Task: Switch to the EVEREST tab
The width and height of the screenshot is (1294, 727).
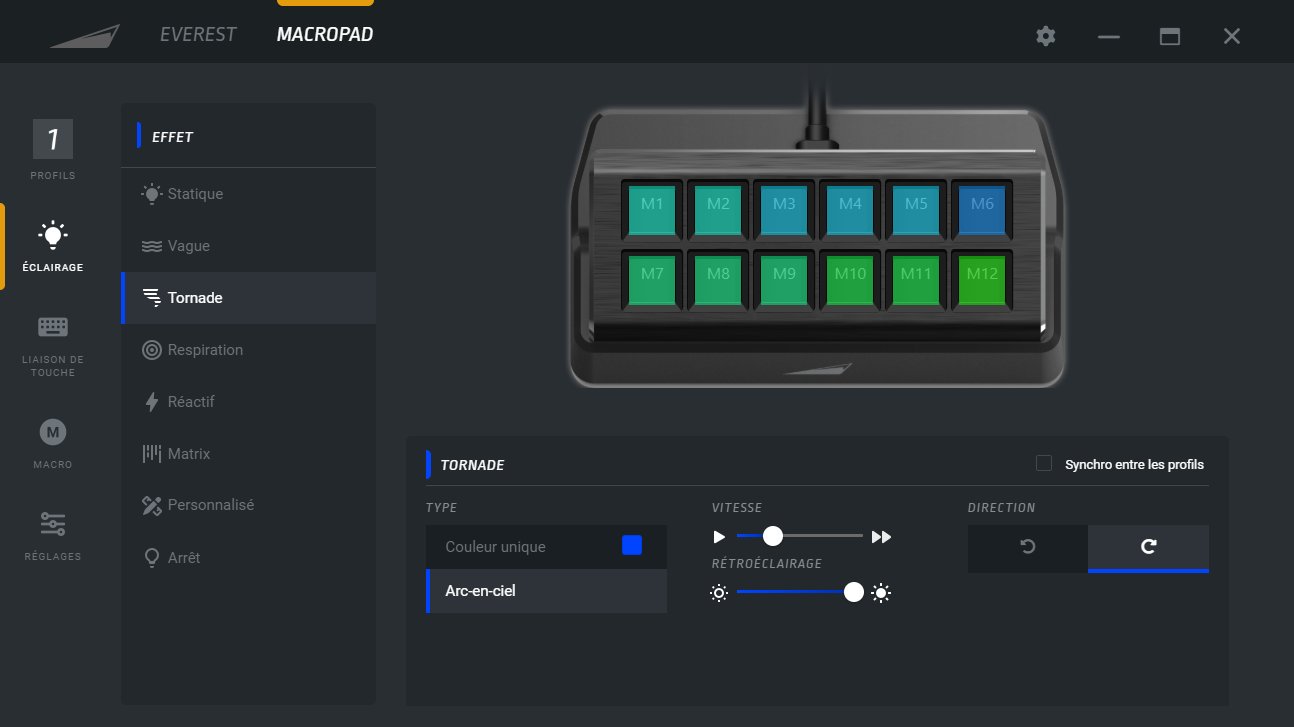Action: coord(198,35)
